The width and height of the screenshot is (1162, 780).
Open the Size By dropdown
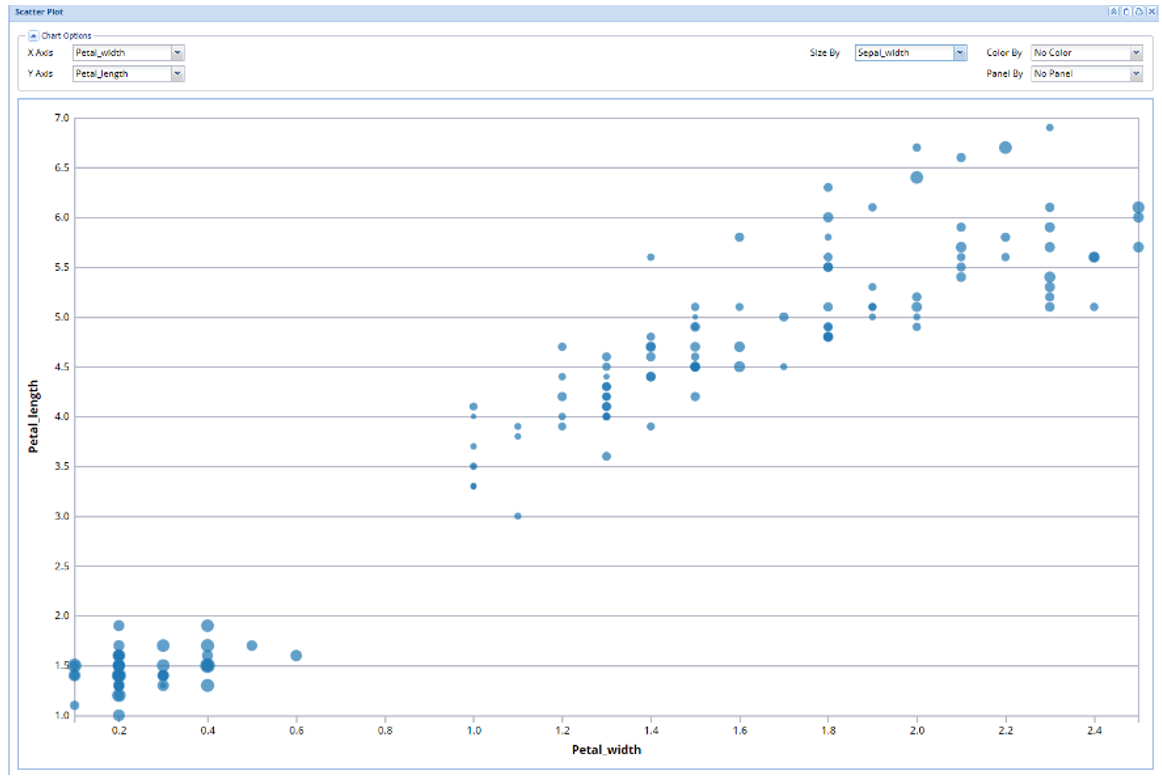(960, 52)
